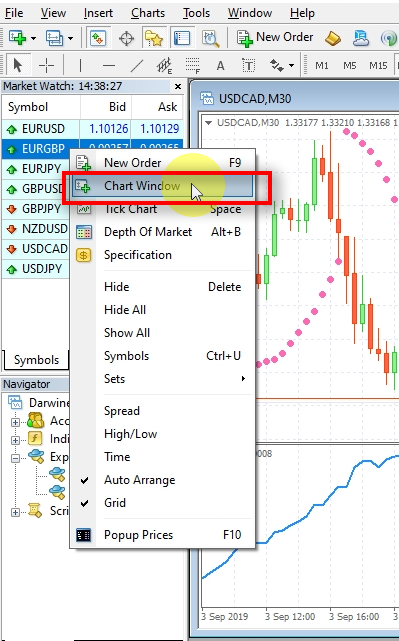
Task: Expand the Scripts node in Navigator
Action: [15, 512]
